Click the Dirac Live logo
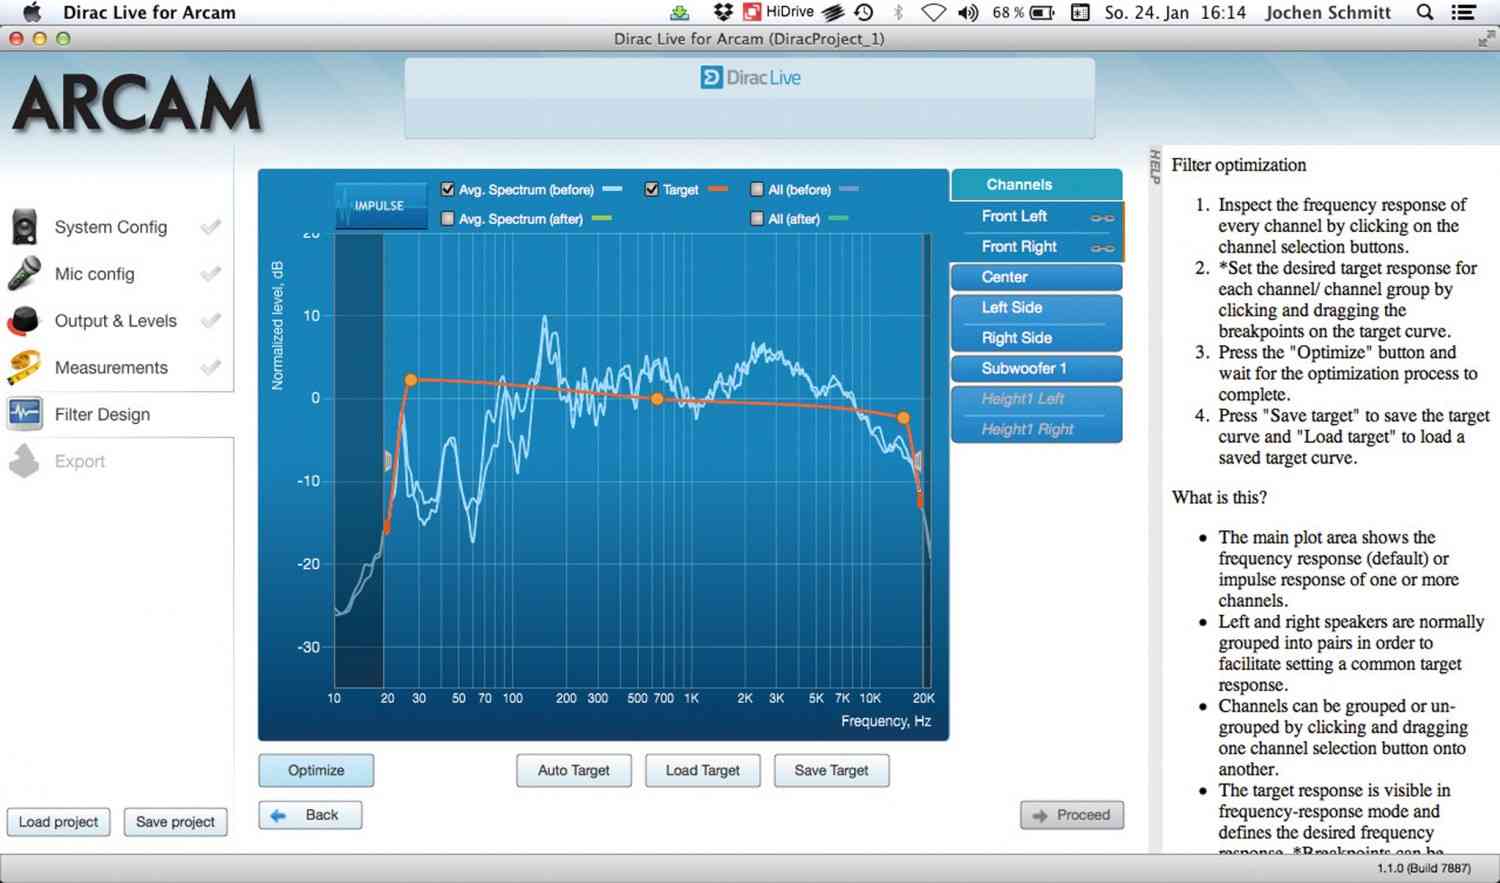This screenshot has width=1500, height=883. pyautogui.click(x=751, y=78)
